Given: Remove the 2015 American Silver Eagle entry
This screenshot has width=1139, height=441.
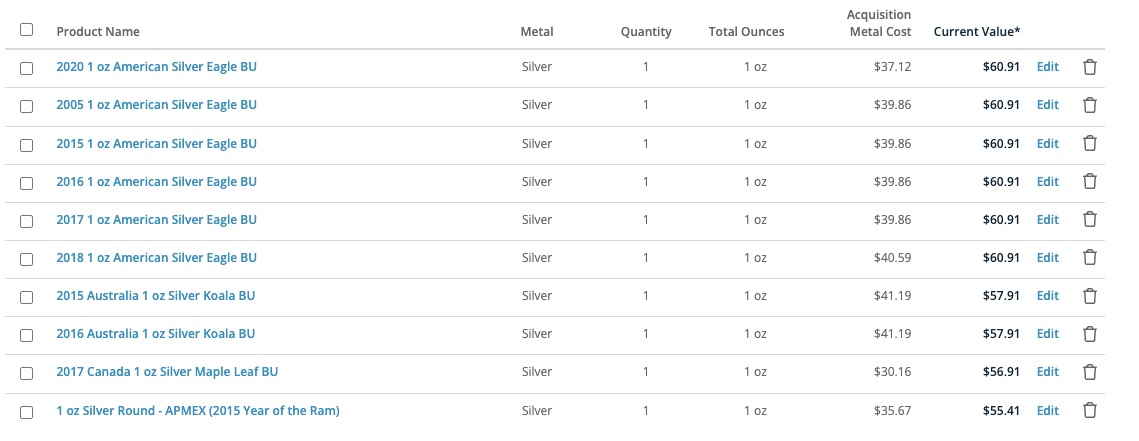Looking at the screenshot, I should click(x=1090, y=143).
